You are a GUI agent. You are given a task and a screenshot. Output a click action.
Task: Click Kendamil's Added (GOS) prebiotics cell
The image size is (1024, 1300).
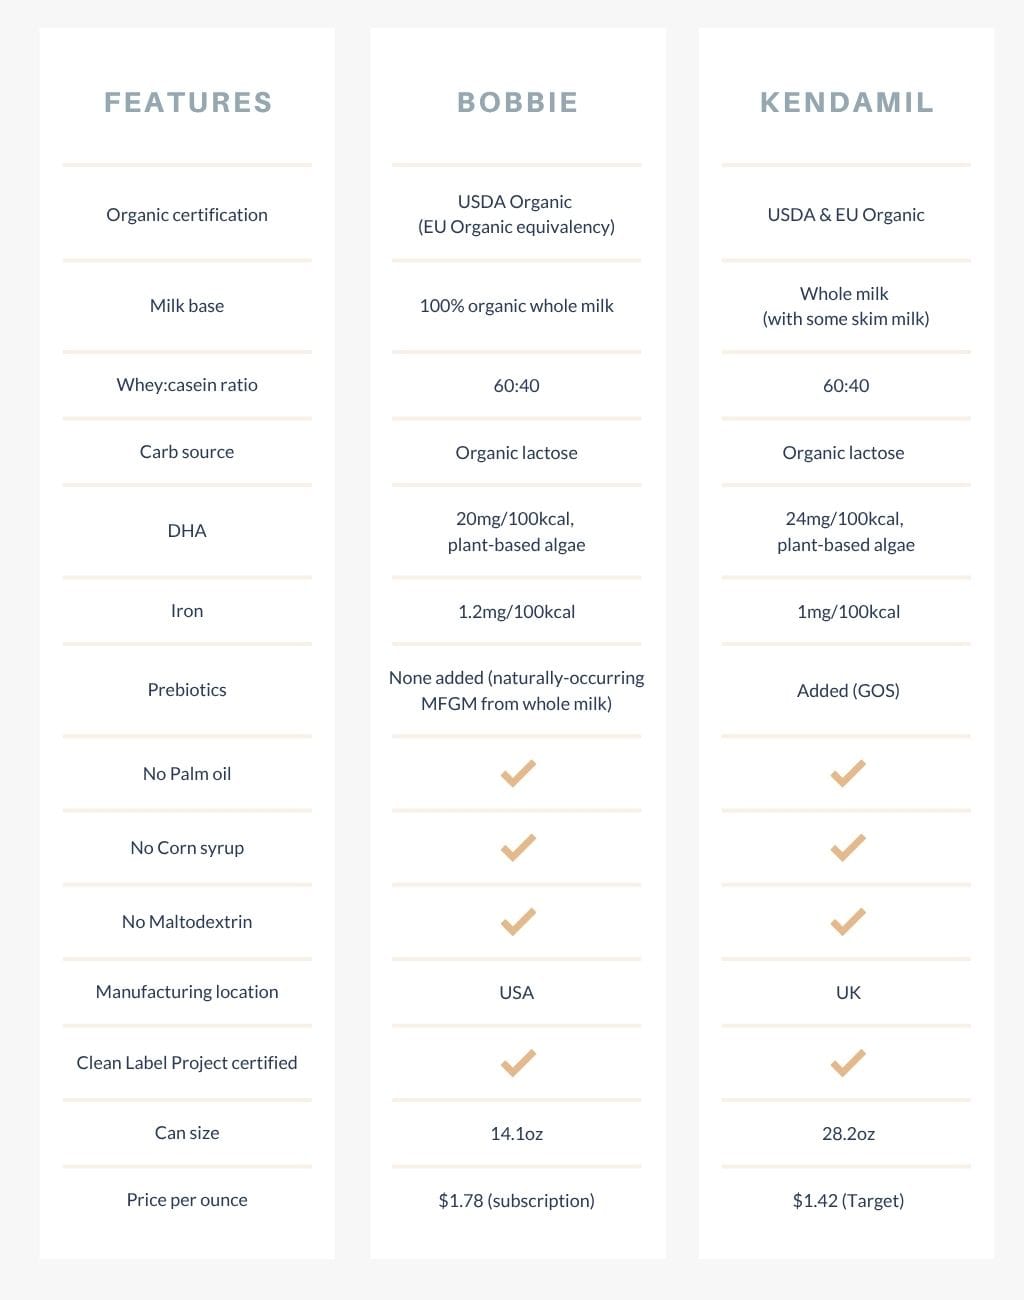[848, 690]
